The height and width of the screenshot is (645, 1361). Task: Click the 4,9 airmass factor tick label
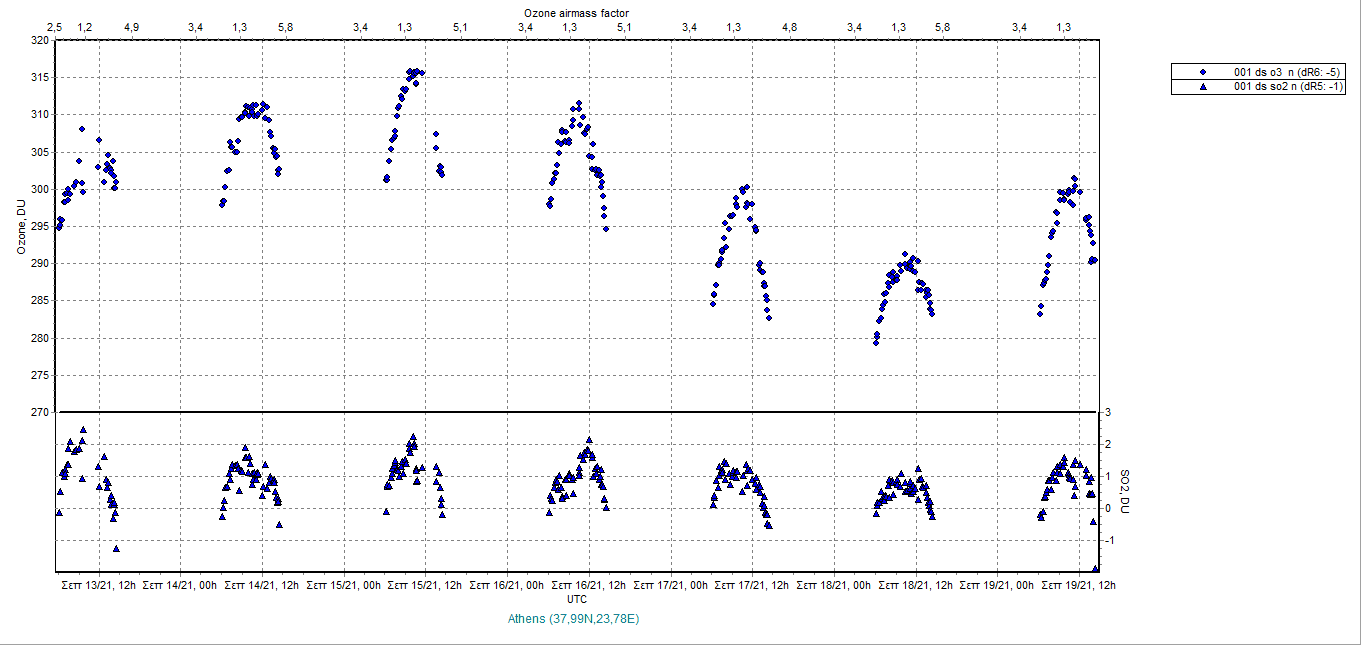click(x=132, y=27)
